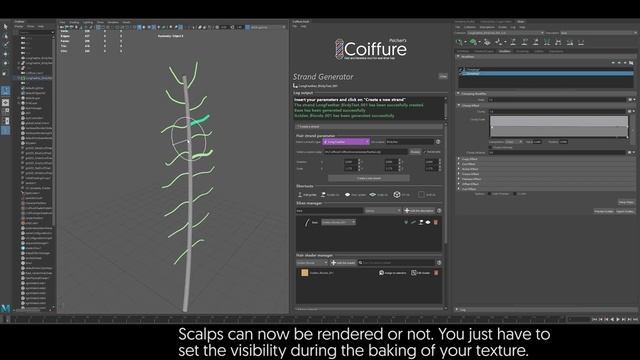Click Assign to selection for Golden Blonde shader
Screen dimensions: 640x360
coord(392,273)
